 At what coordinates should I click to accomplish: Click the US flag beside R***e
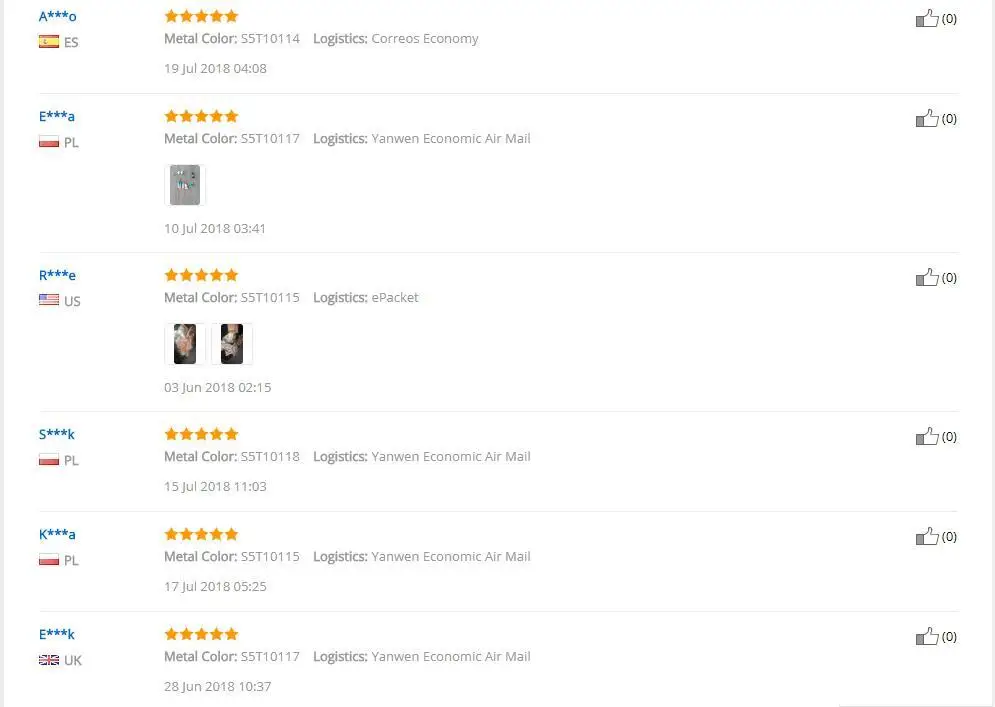pos(48,298)
